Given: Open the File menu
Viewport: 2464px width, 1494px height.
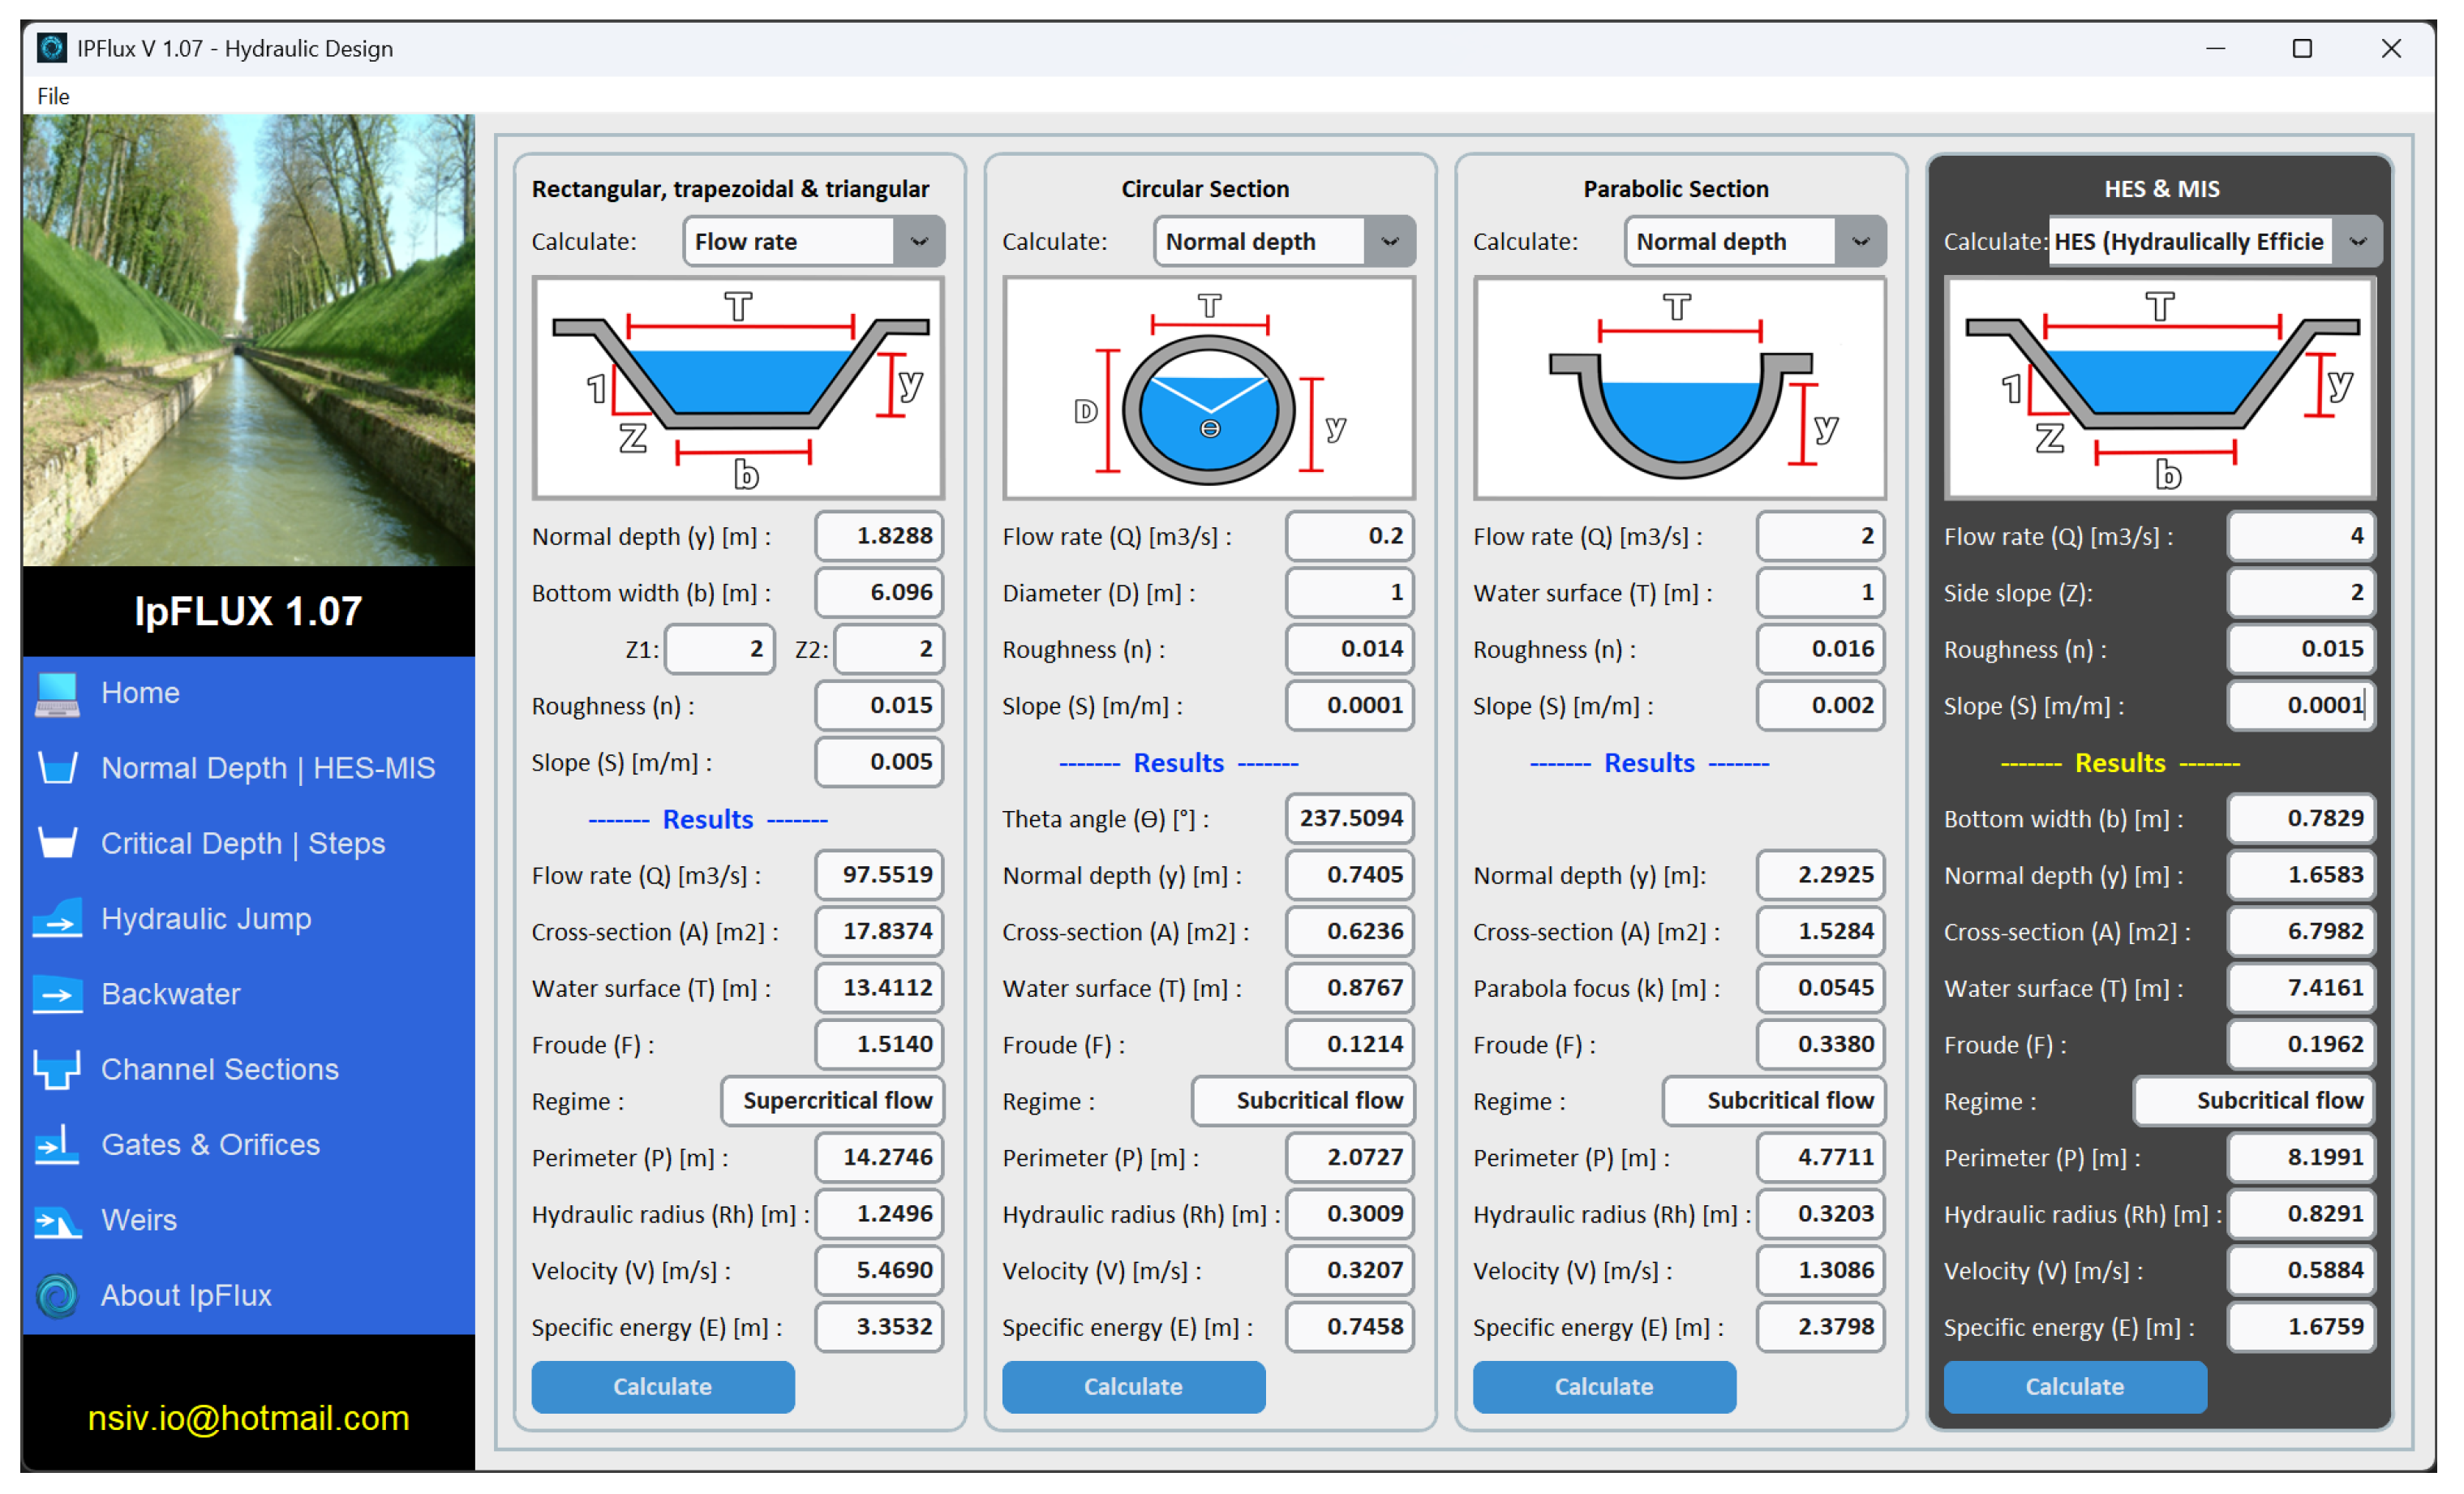Looking at the screenshot, I should tap(53, 96).
